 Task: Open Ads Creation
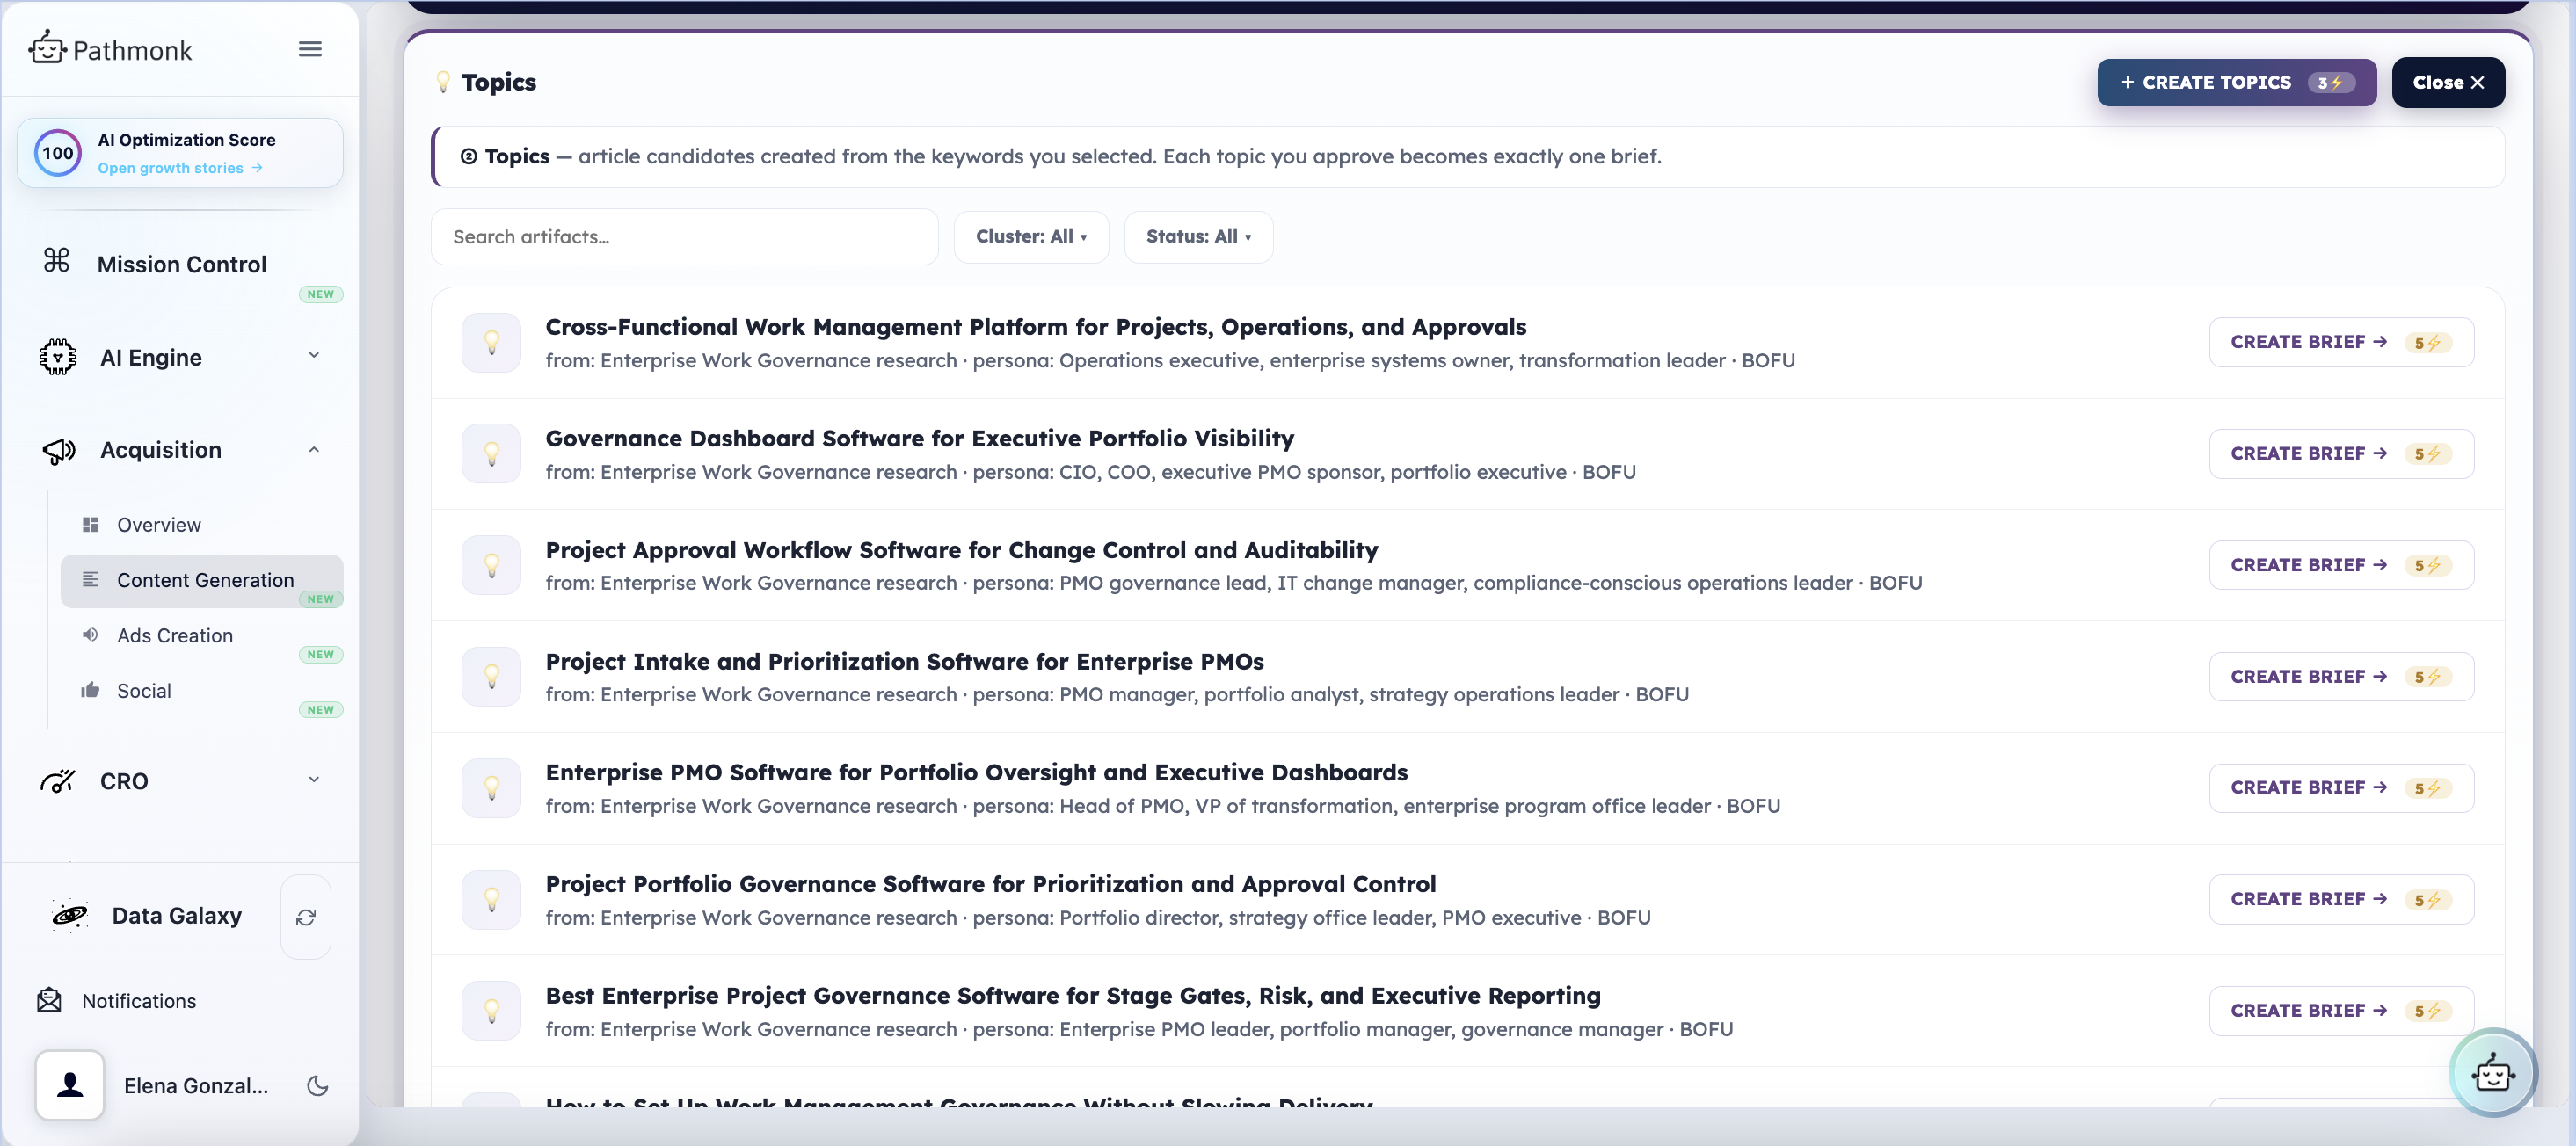175,636
